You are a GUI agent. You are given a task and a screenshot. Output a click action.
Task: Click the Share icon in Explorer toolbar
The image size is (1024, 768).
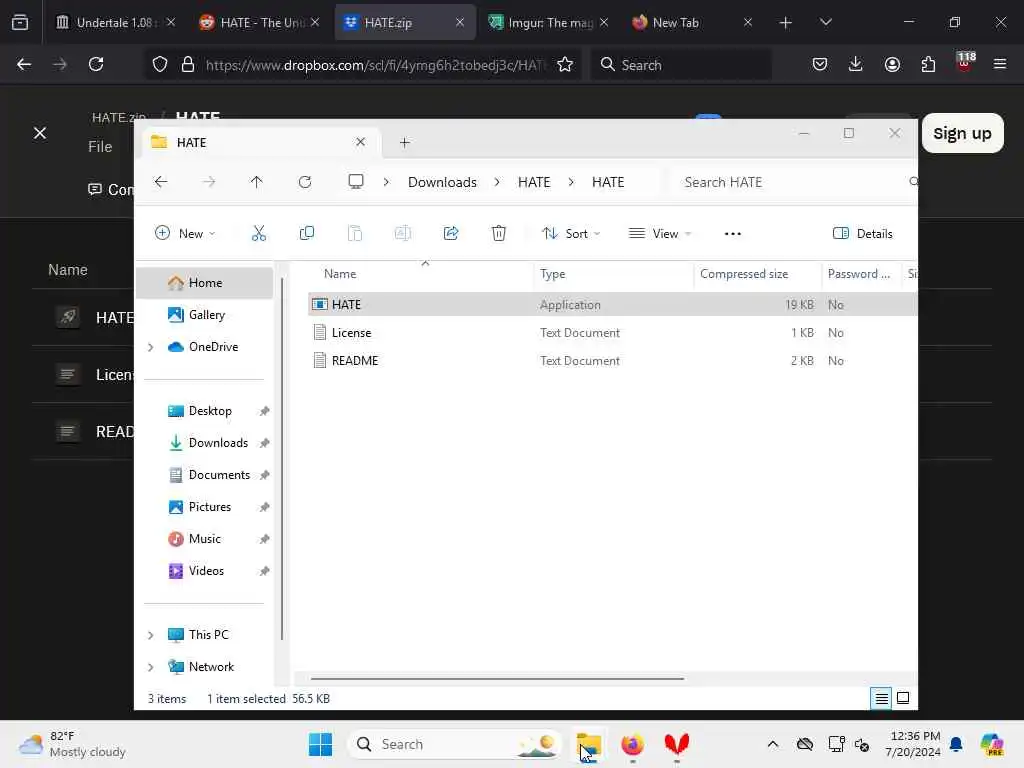[x=451, y=233]
